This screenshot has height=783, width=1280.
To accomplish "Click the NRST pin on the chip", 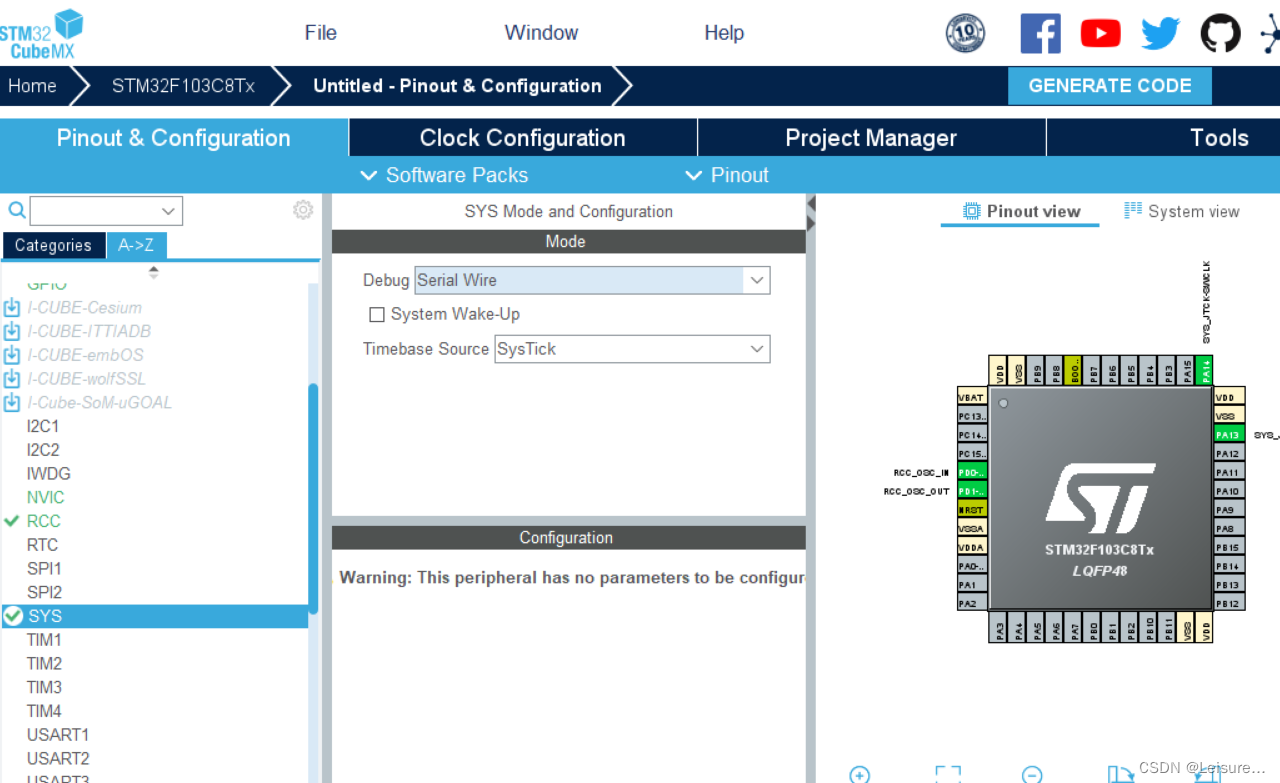I will pos(972,510).
